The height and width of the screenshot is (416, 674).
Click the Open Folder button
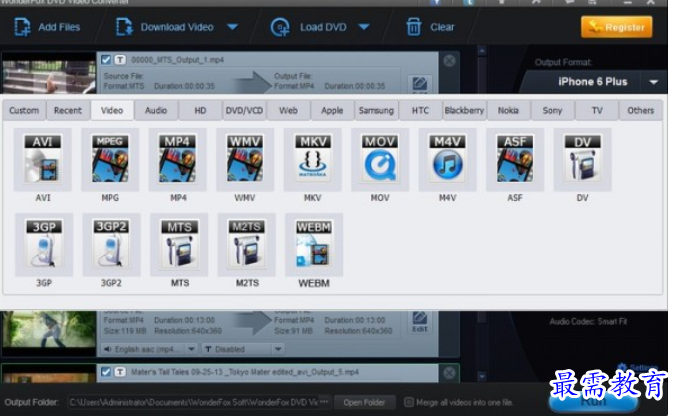pos(364,403)
